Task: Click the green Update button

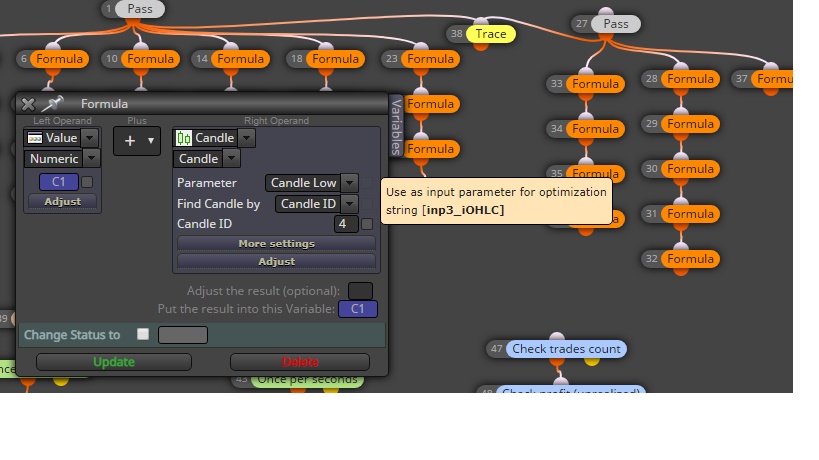Action: coord(114,362)
